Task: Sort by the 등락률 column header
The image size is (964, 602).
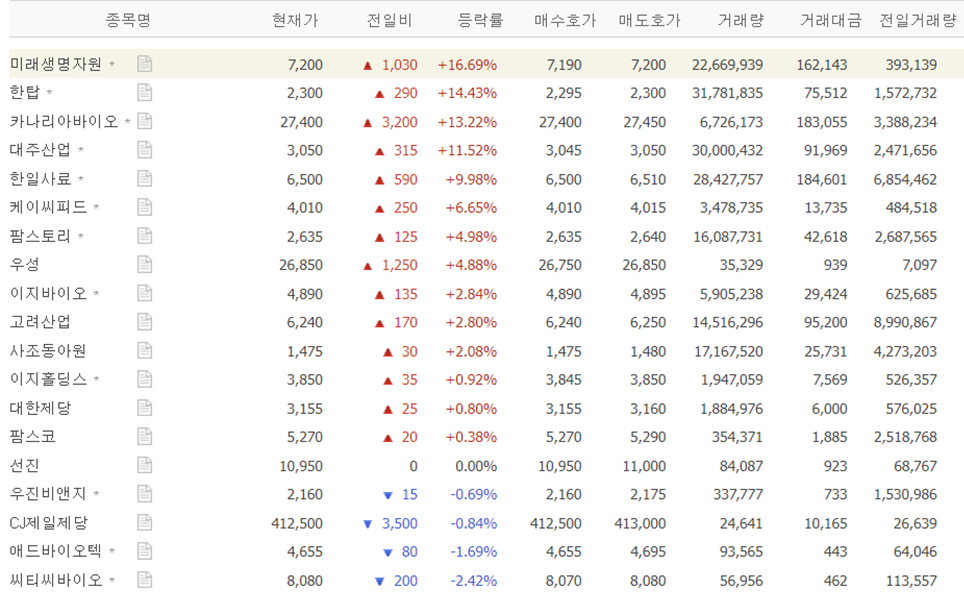Action: click(481, 20)
